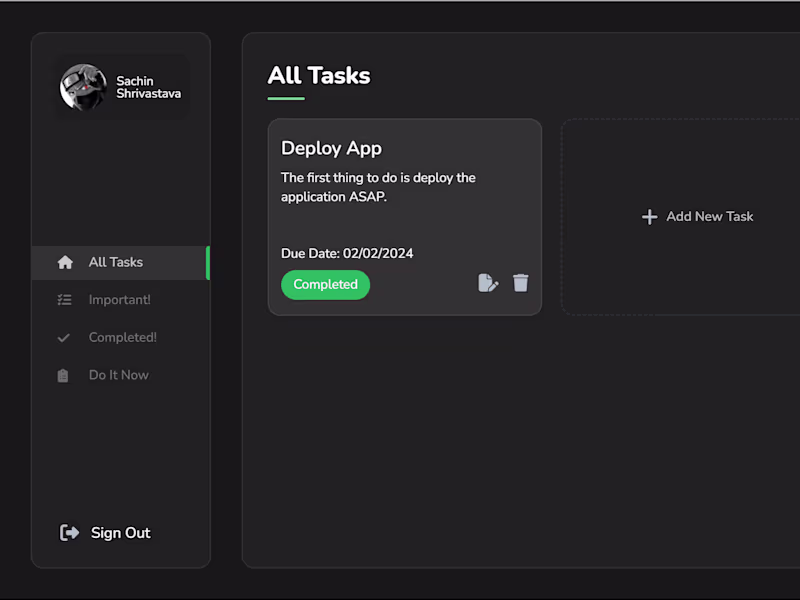
Task: Show the Completed! tasks label in sidebar
Action: pyautogui.click(x=122, y=338)
